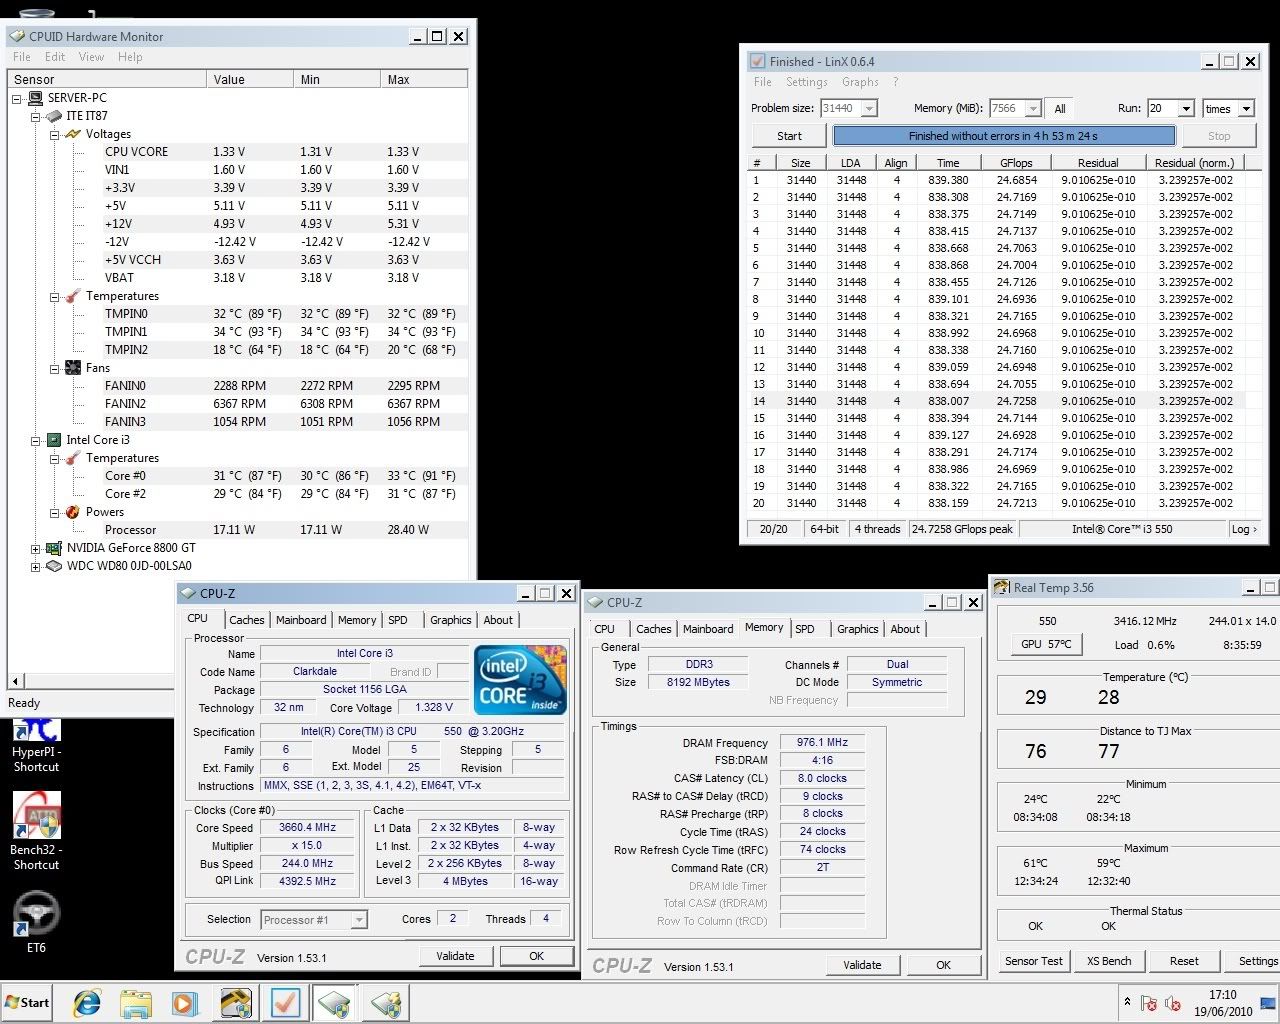
Task: Launch the ET6 desktop shortcut
Action: click(x=36, y=921)
